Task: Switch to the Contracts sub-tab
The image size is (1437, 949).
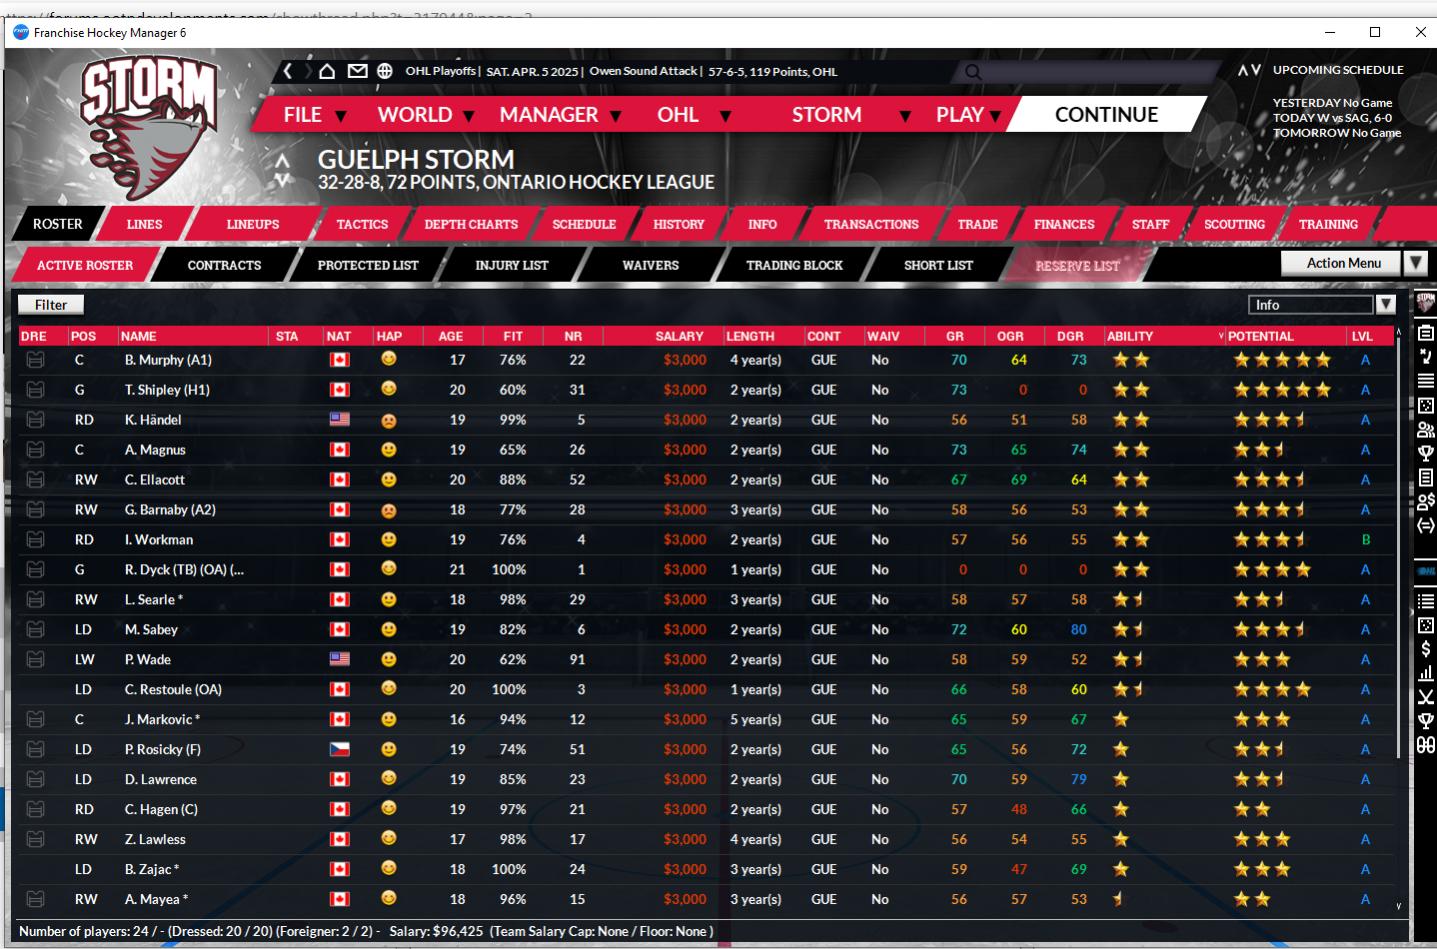Action: click(x=224, y=265)
